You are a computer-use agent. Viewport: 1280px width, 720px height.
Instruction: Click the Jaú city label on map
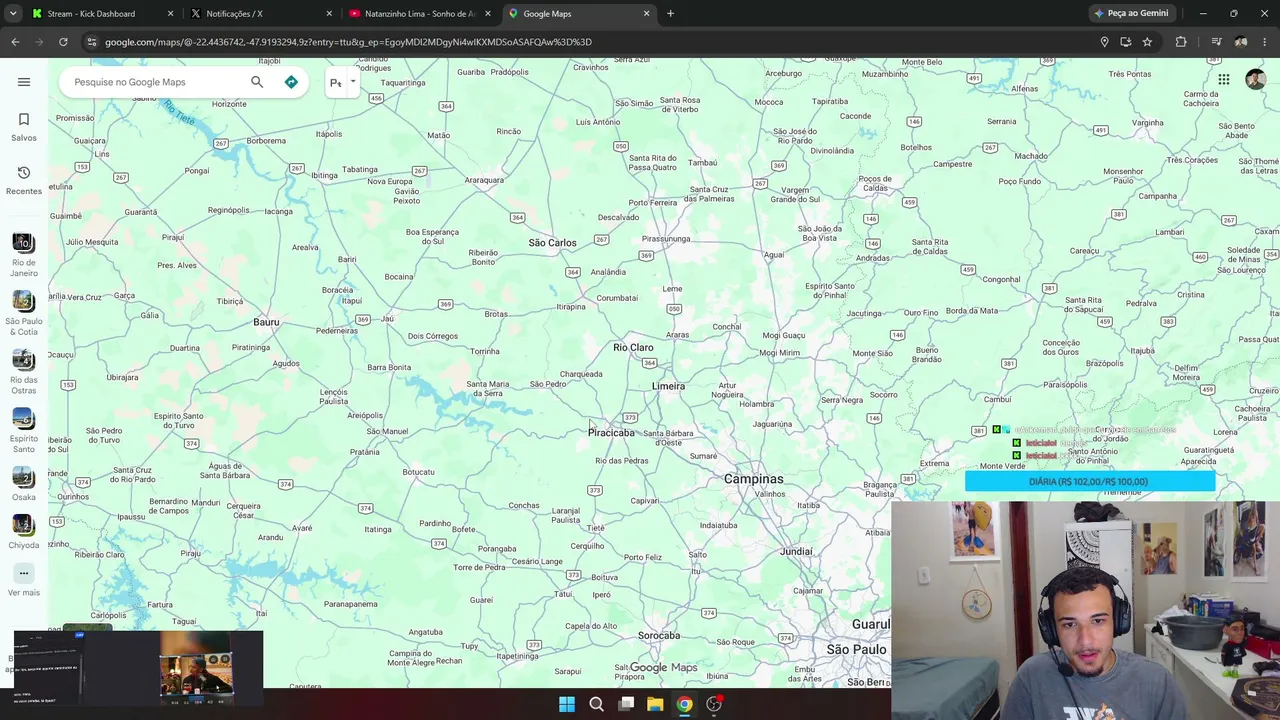388,318
